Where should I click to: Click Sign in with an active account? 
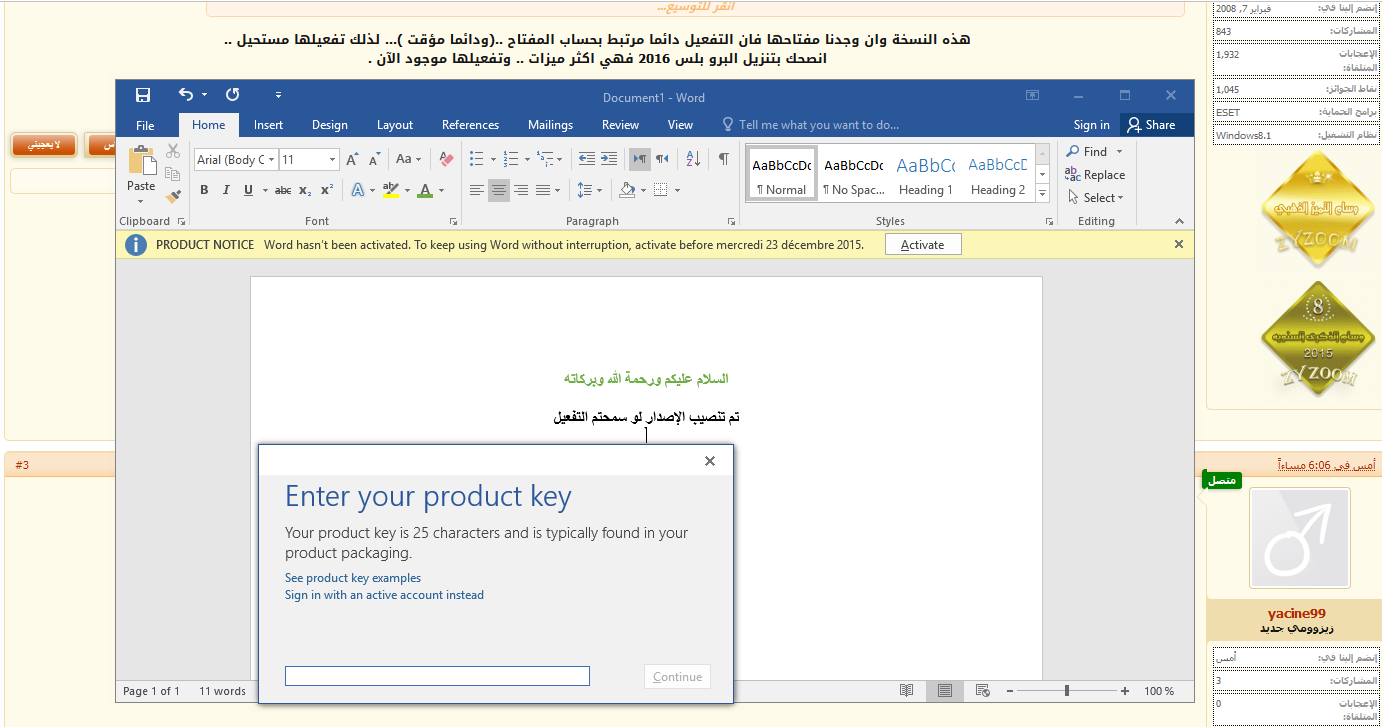(x=384, y=595)
